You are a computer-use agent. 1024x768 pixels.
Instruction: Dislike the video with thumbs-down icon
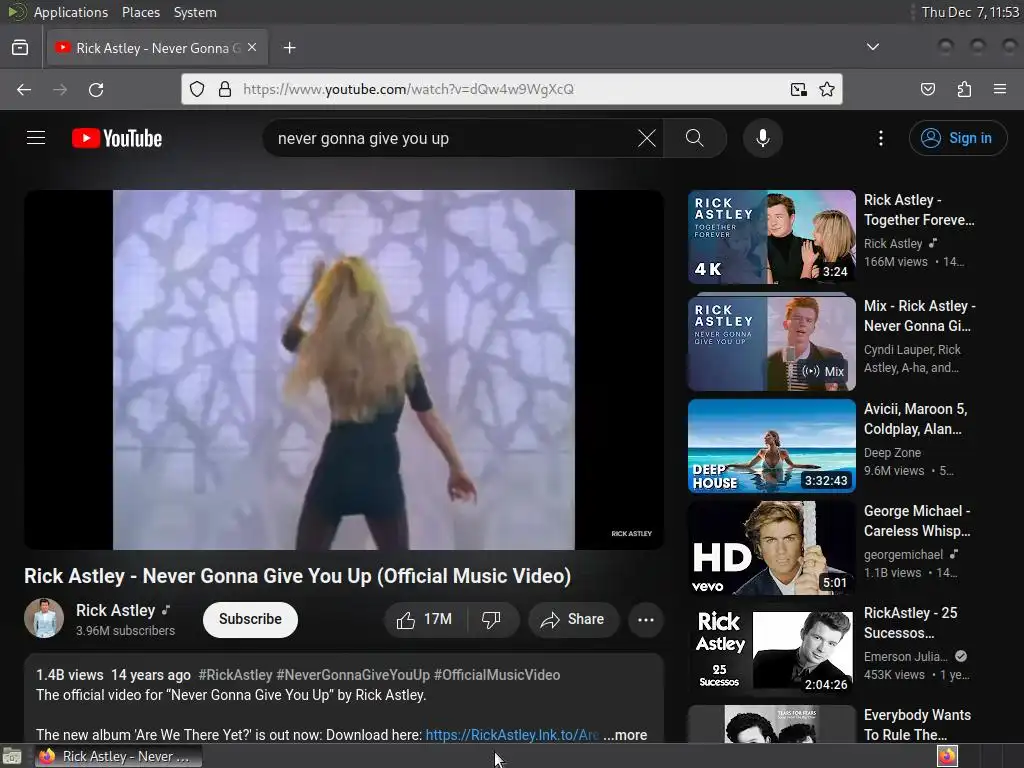pyautogui.click(x=492, y=620)
